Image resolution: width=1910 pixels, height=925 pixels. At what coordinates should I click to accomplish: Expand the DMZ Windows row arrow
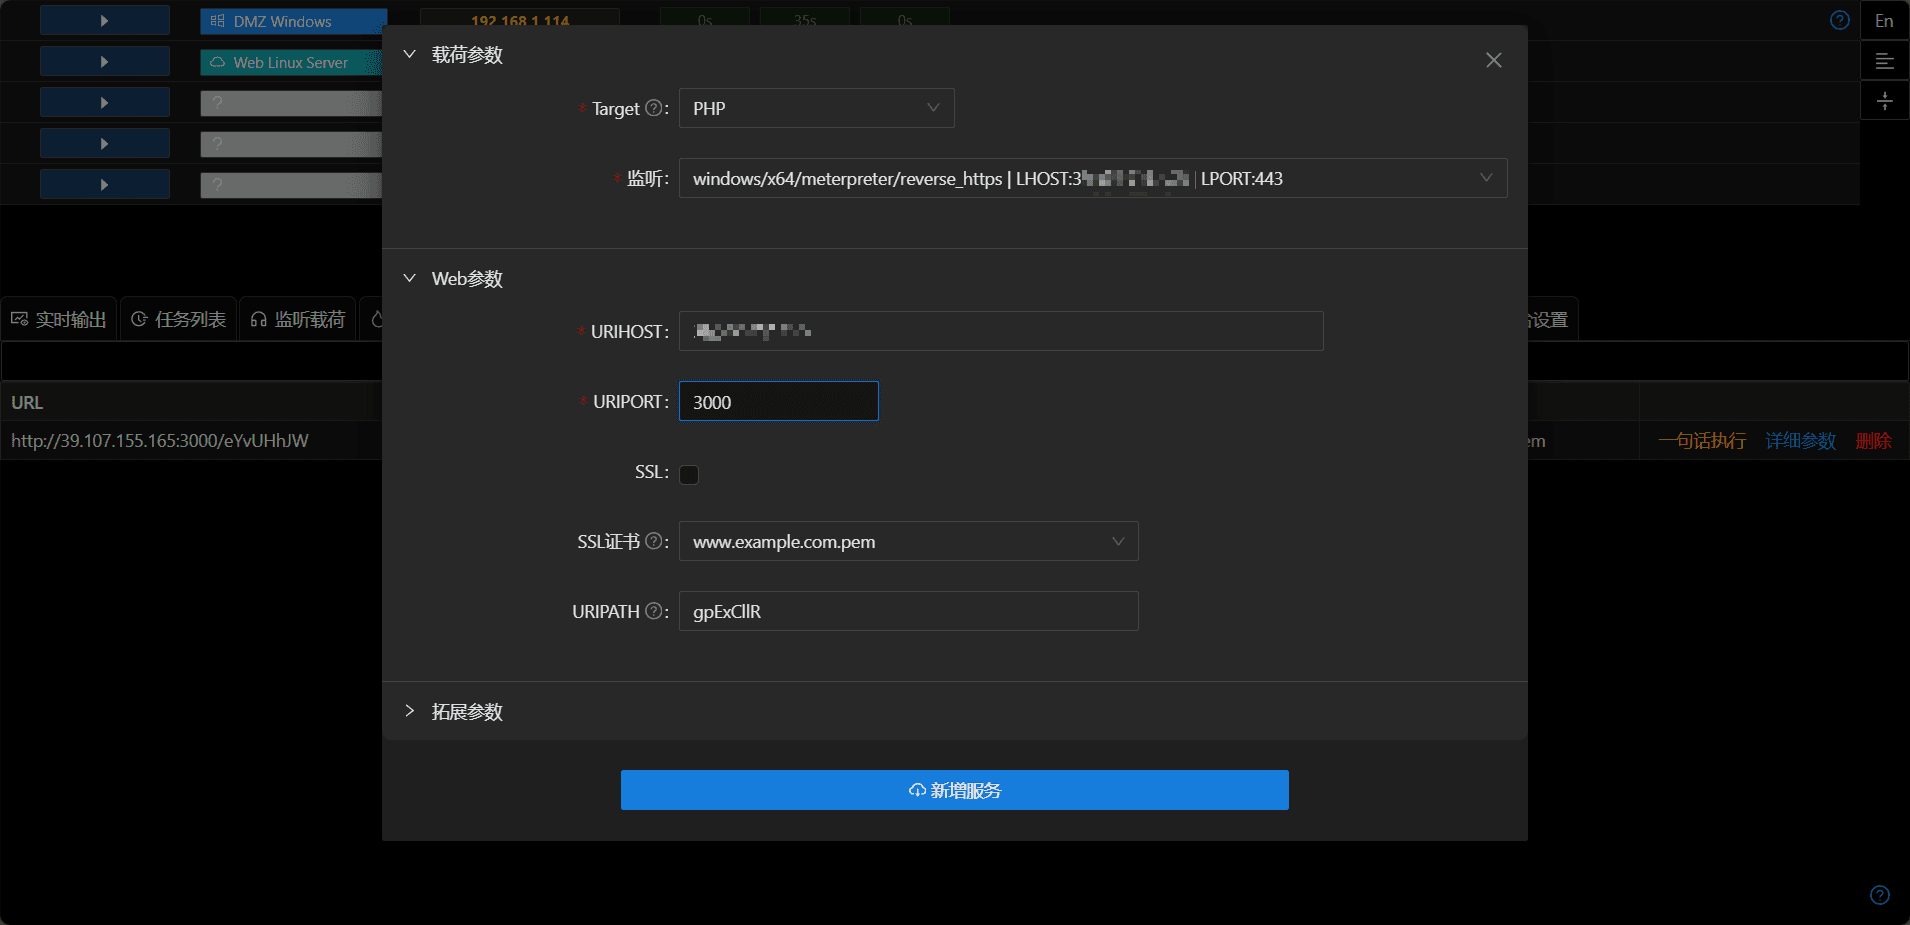pos(105,20)
